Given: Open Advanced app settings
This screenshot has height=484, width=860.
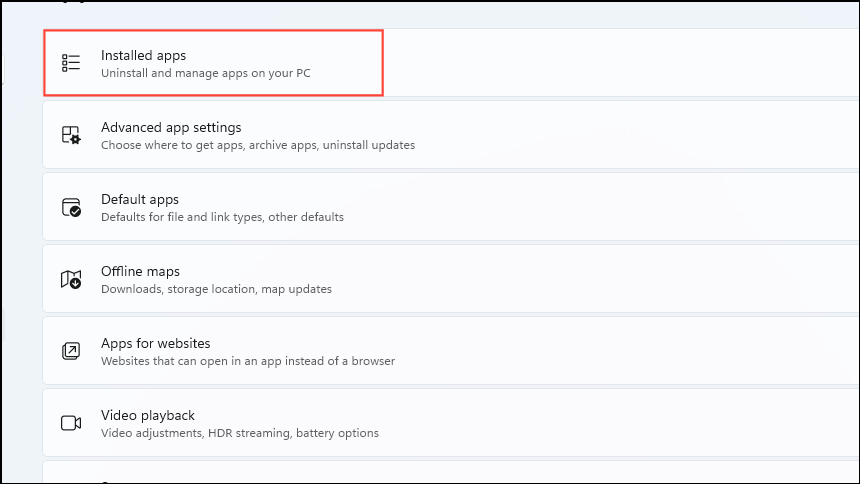Looking at the screenshot, I should click(x=451, y=135).
